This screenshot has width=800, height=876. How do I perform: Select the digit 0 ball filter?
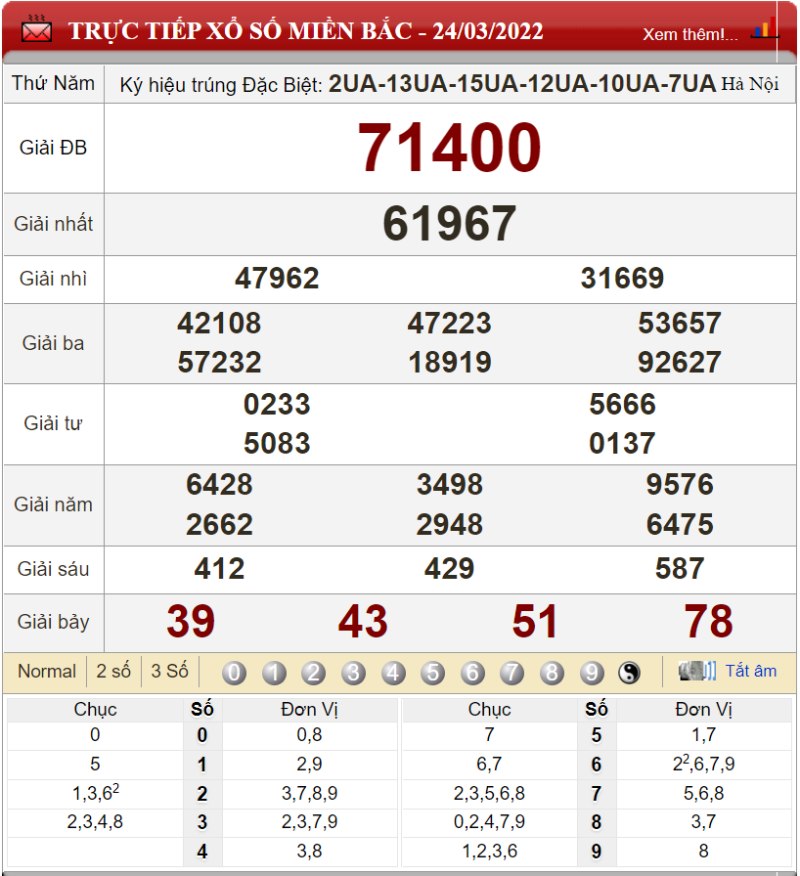point(234,673)
